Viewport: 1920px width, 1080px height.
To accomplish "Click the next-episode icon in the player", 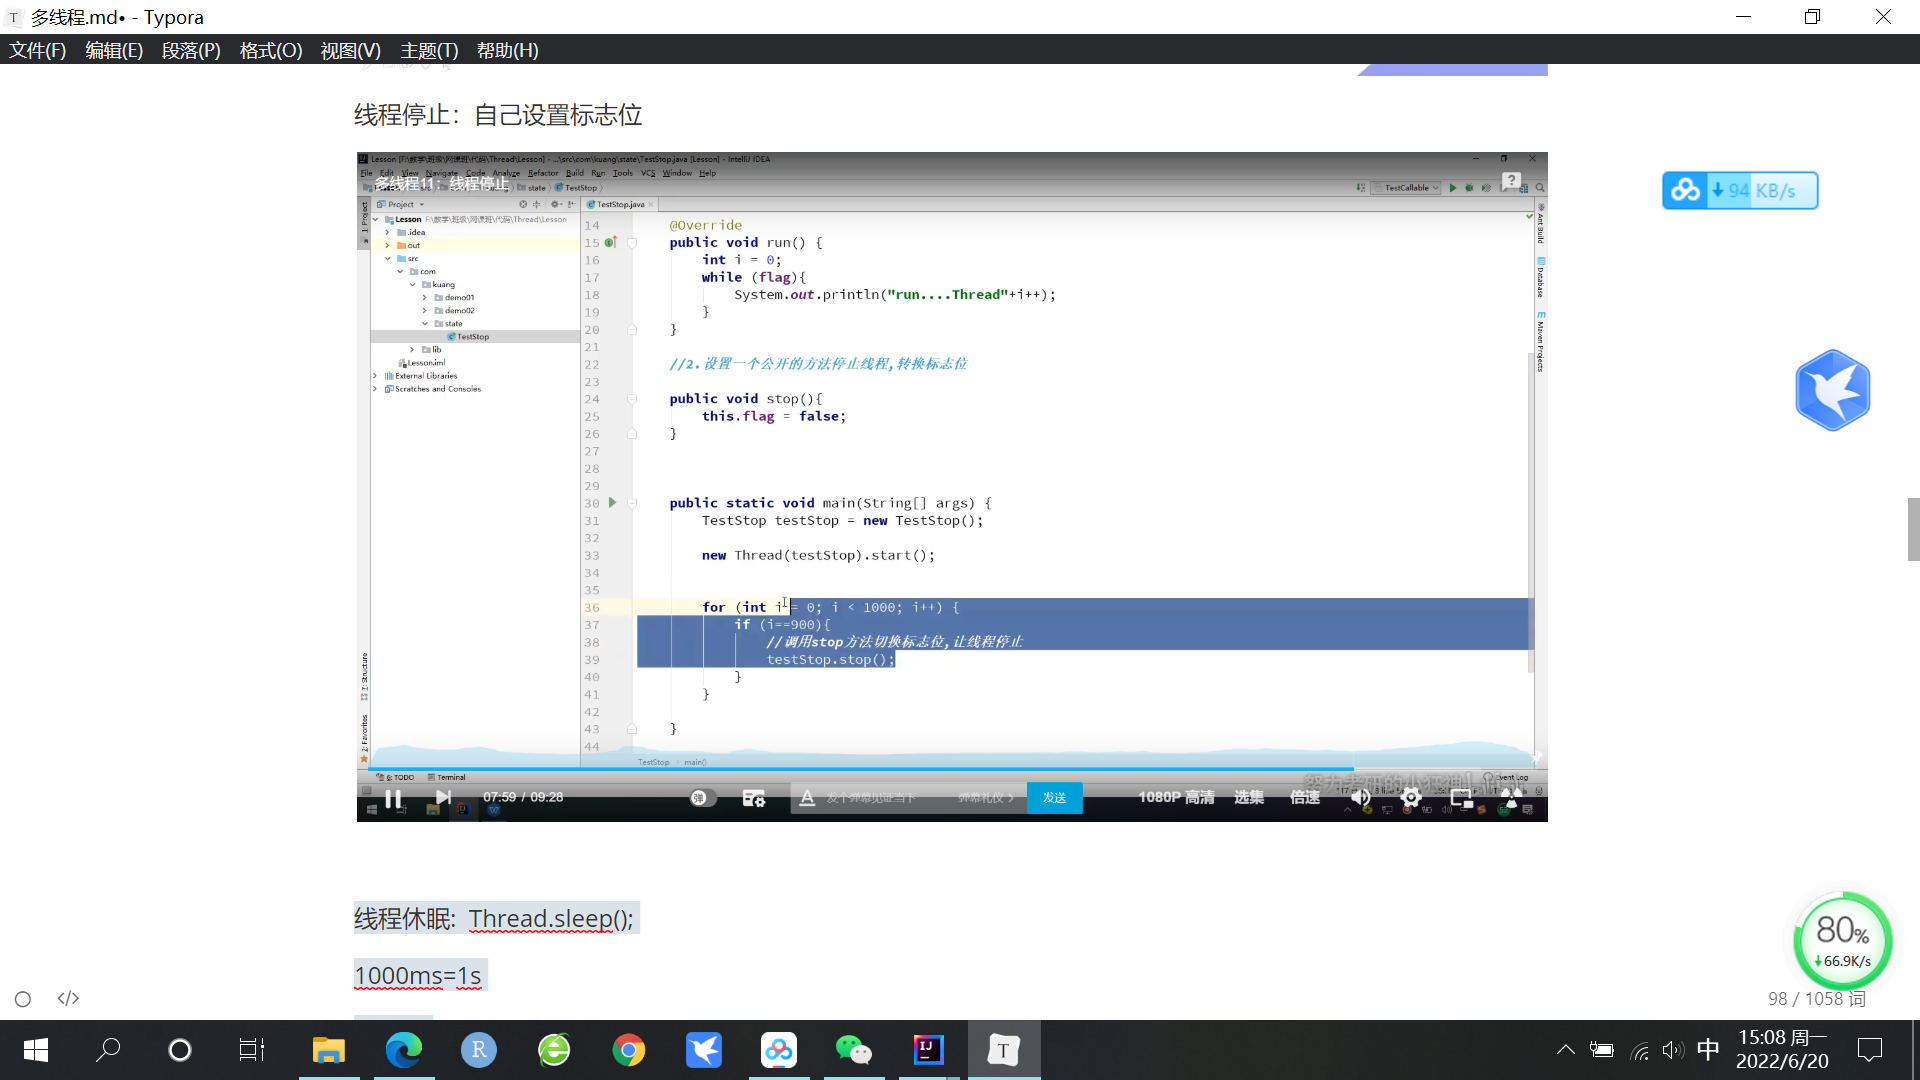I will (443, 798).
